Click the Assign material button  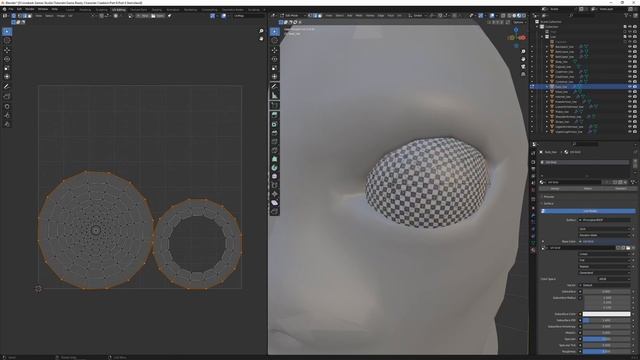[555, 189]
